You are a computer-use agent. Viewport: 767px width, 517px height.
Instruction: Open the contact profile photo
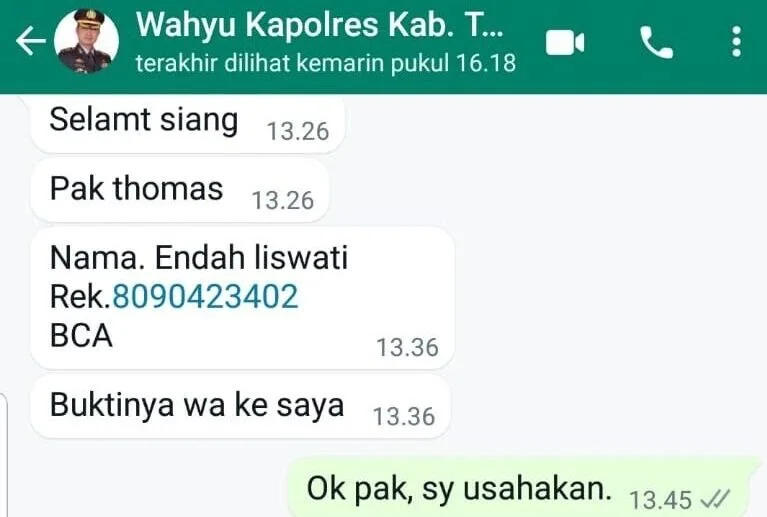click(x=86, y=41)
